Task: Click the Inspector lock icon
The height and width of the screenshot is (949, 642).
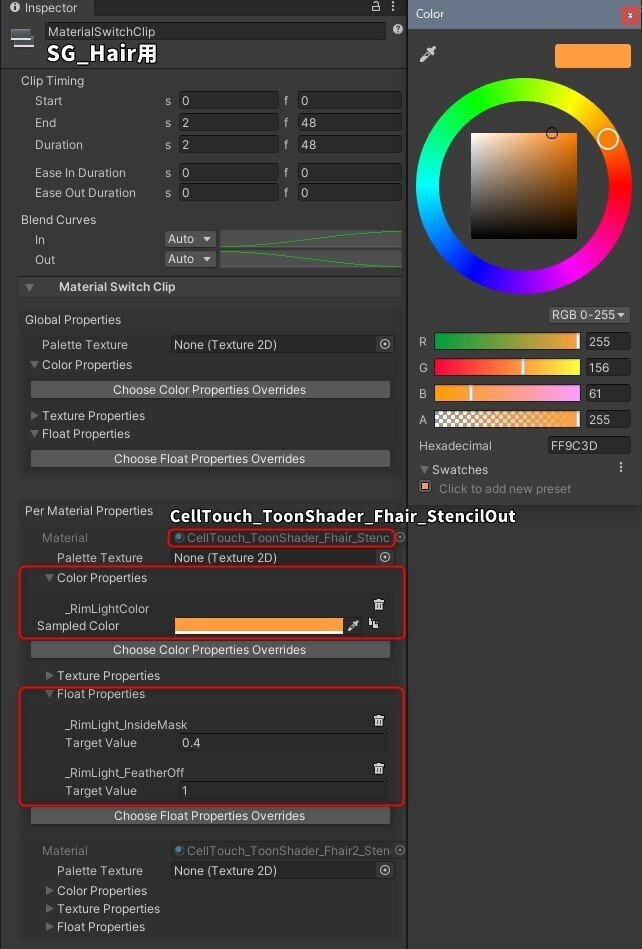Action: [x=376, y=7]
